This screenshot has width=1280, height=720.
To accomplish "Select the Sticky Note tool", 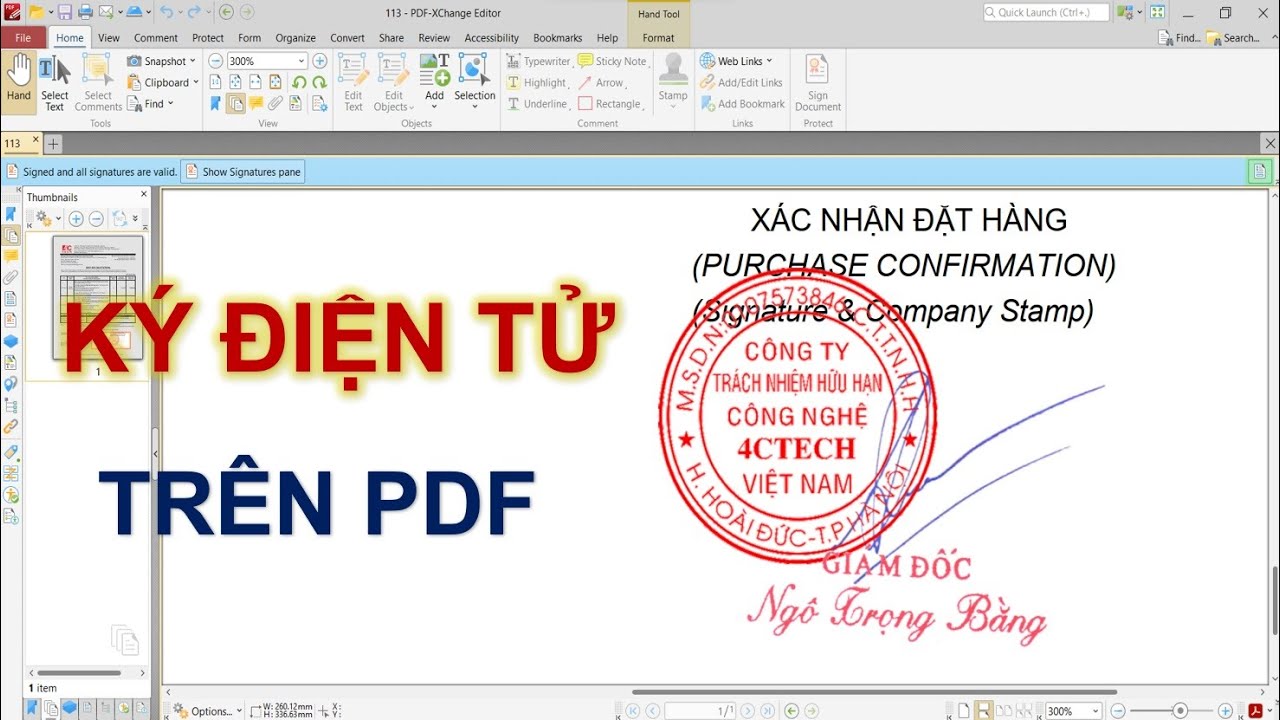I will point(612,61).
